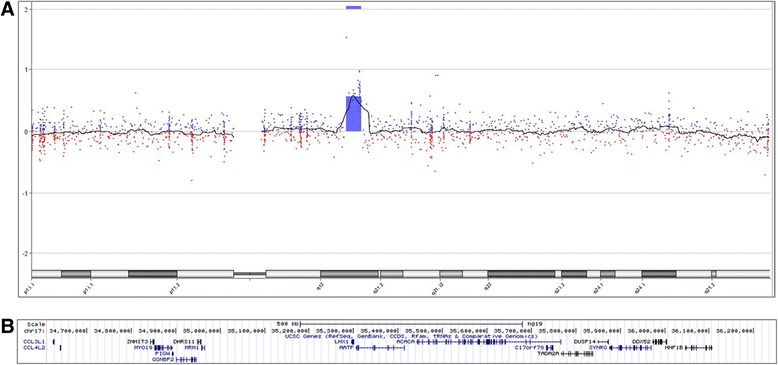Select the DHRS11 gene label
Viewport: 778px width, 365px height.
coord(183,342)
